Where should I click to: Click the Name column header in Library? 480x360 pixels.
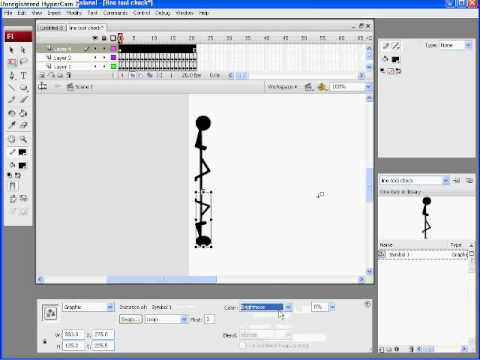(x=386, y=245)
